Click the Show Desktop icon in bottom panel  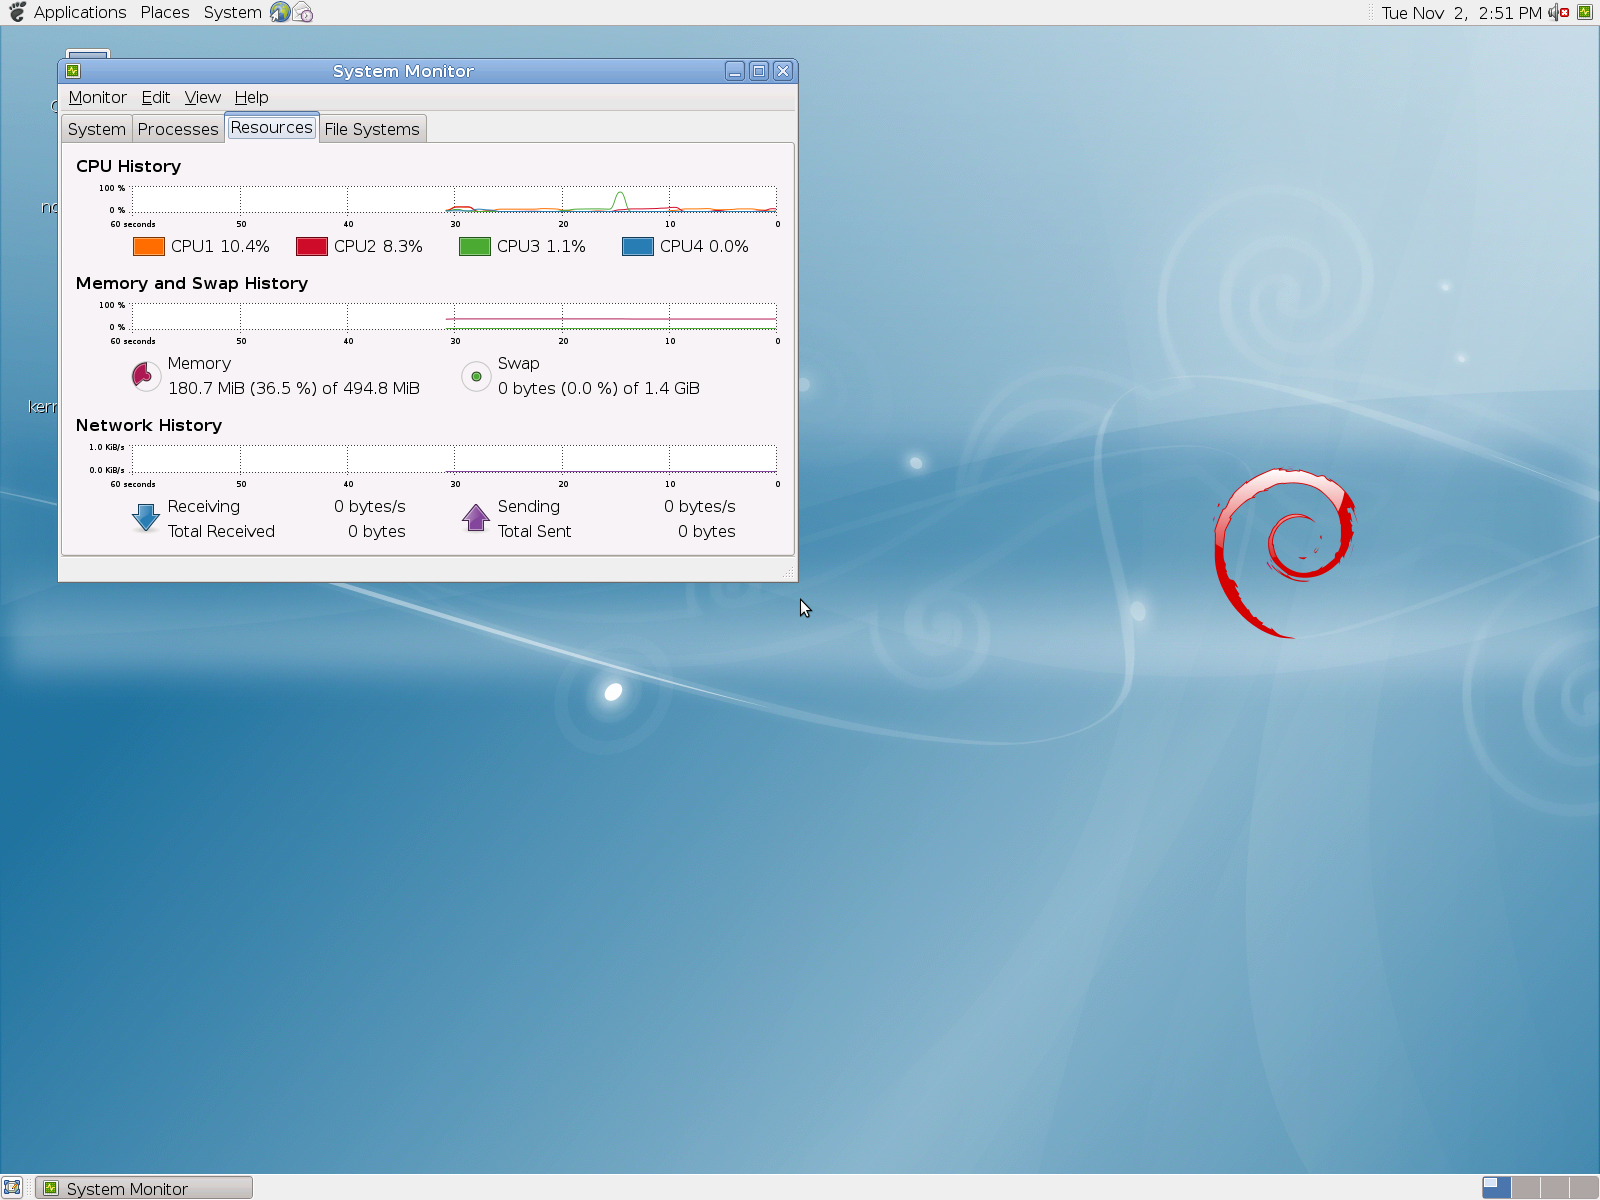tap(12, 1188)
